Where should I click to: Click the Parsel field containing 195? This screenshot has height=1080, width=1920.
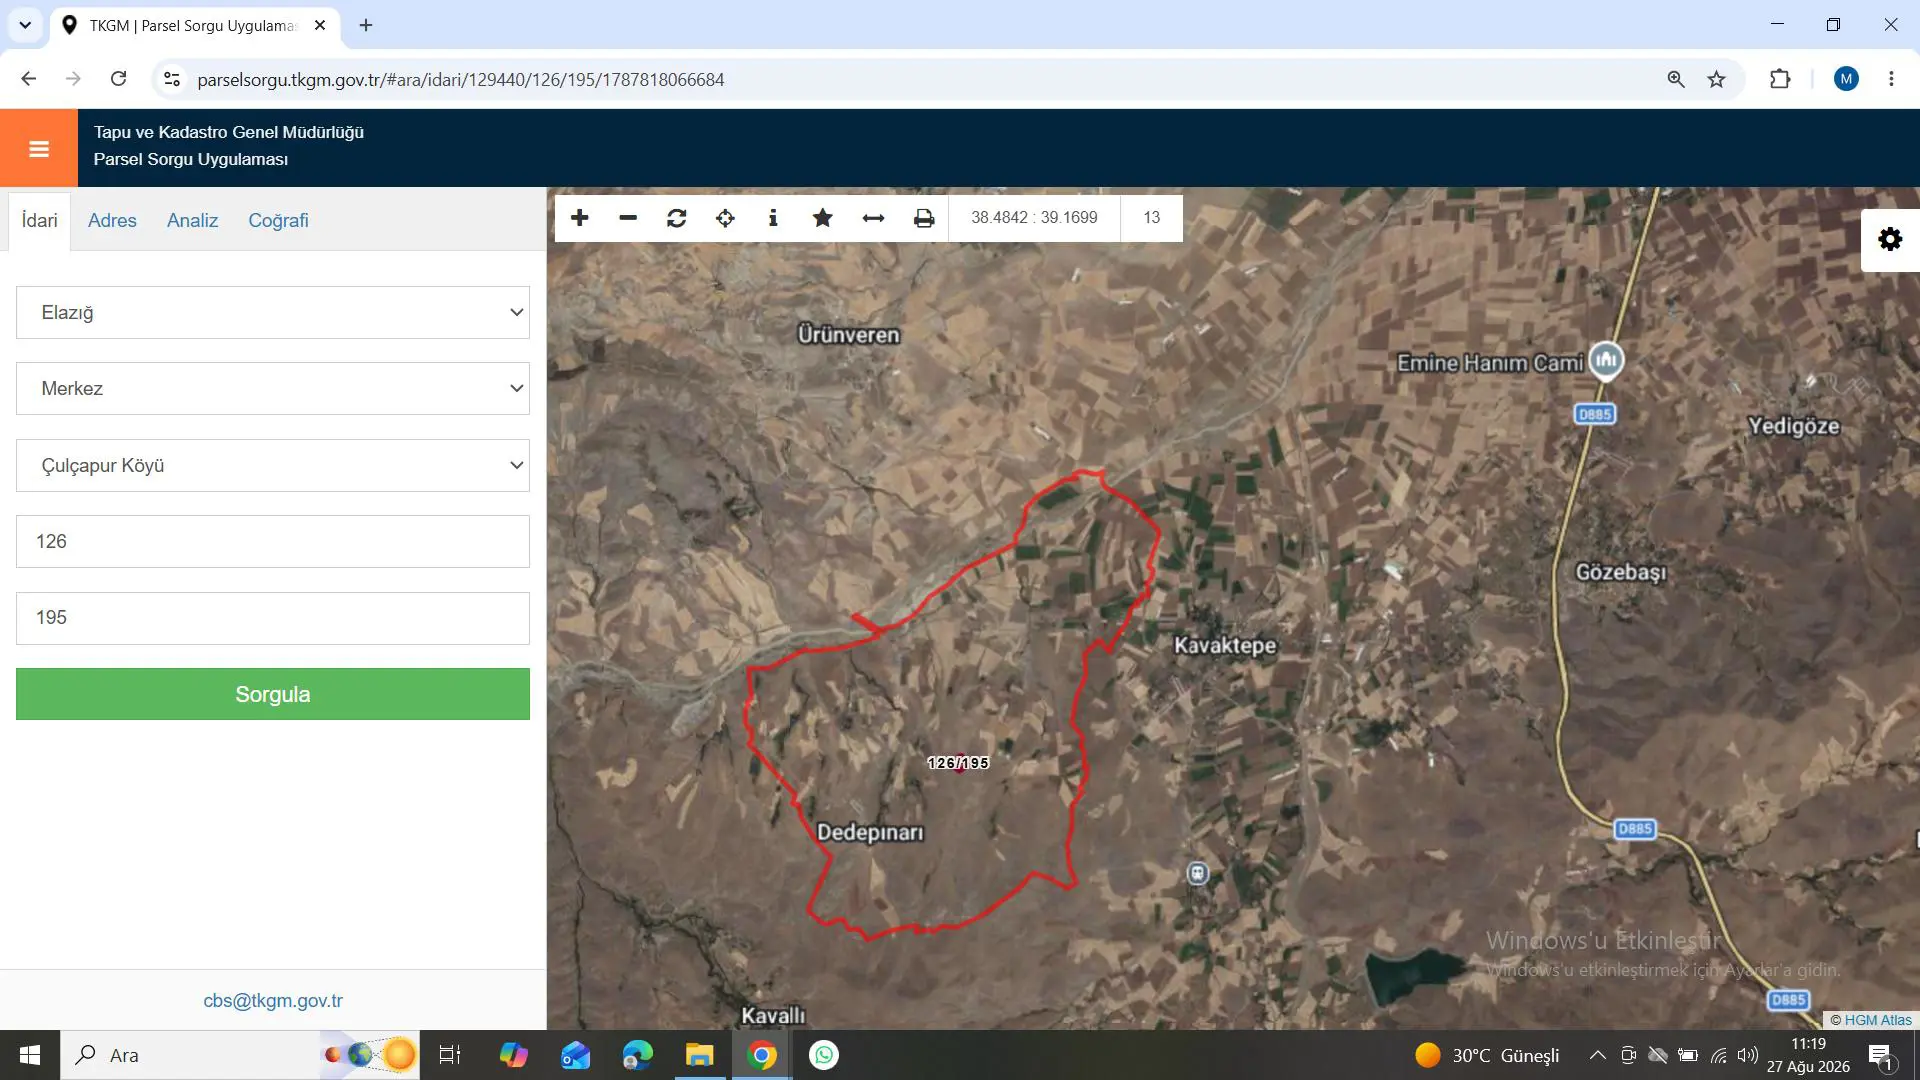click(x=273, y=618)
